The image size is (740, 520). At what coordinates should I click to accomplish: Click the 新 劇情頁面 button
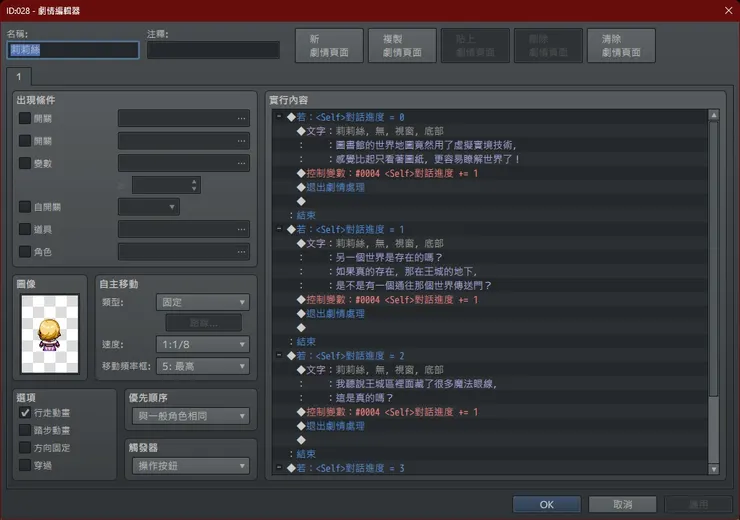[x=329, y=46]
